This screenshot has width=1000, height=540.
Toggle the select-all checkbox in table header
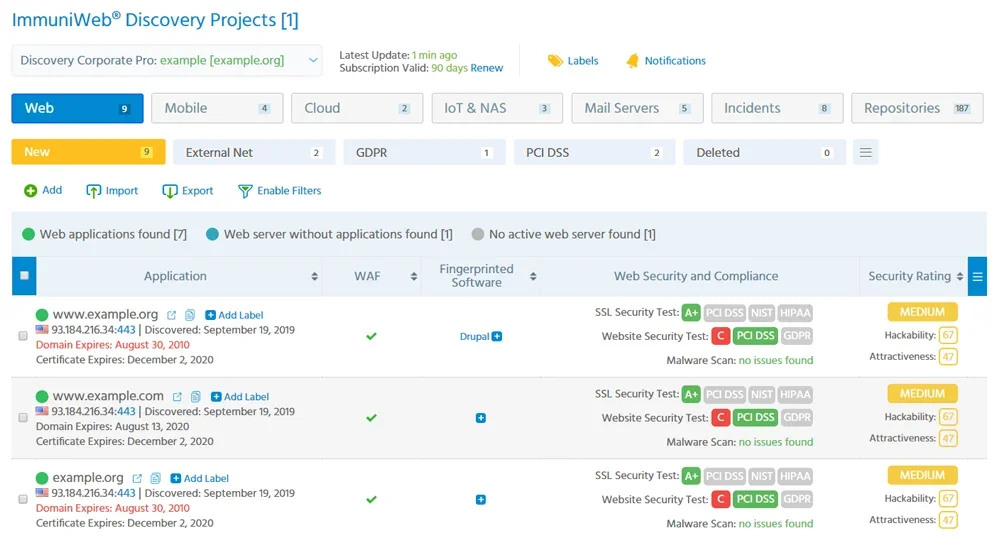(x=24, y=276)
